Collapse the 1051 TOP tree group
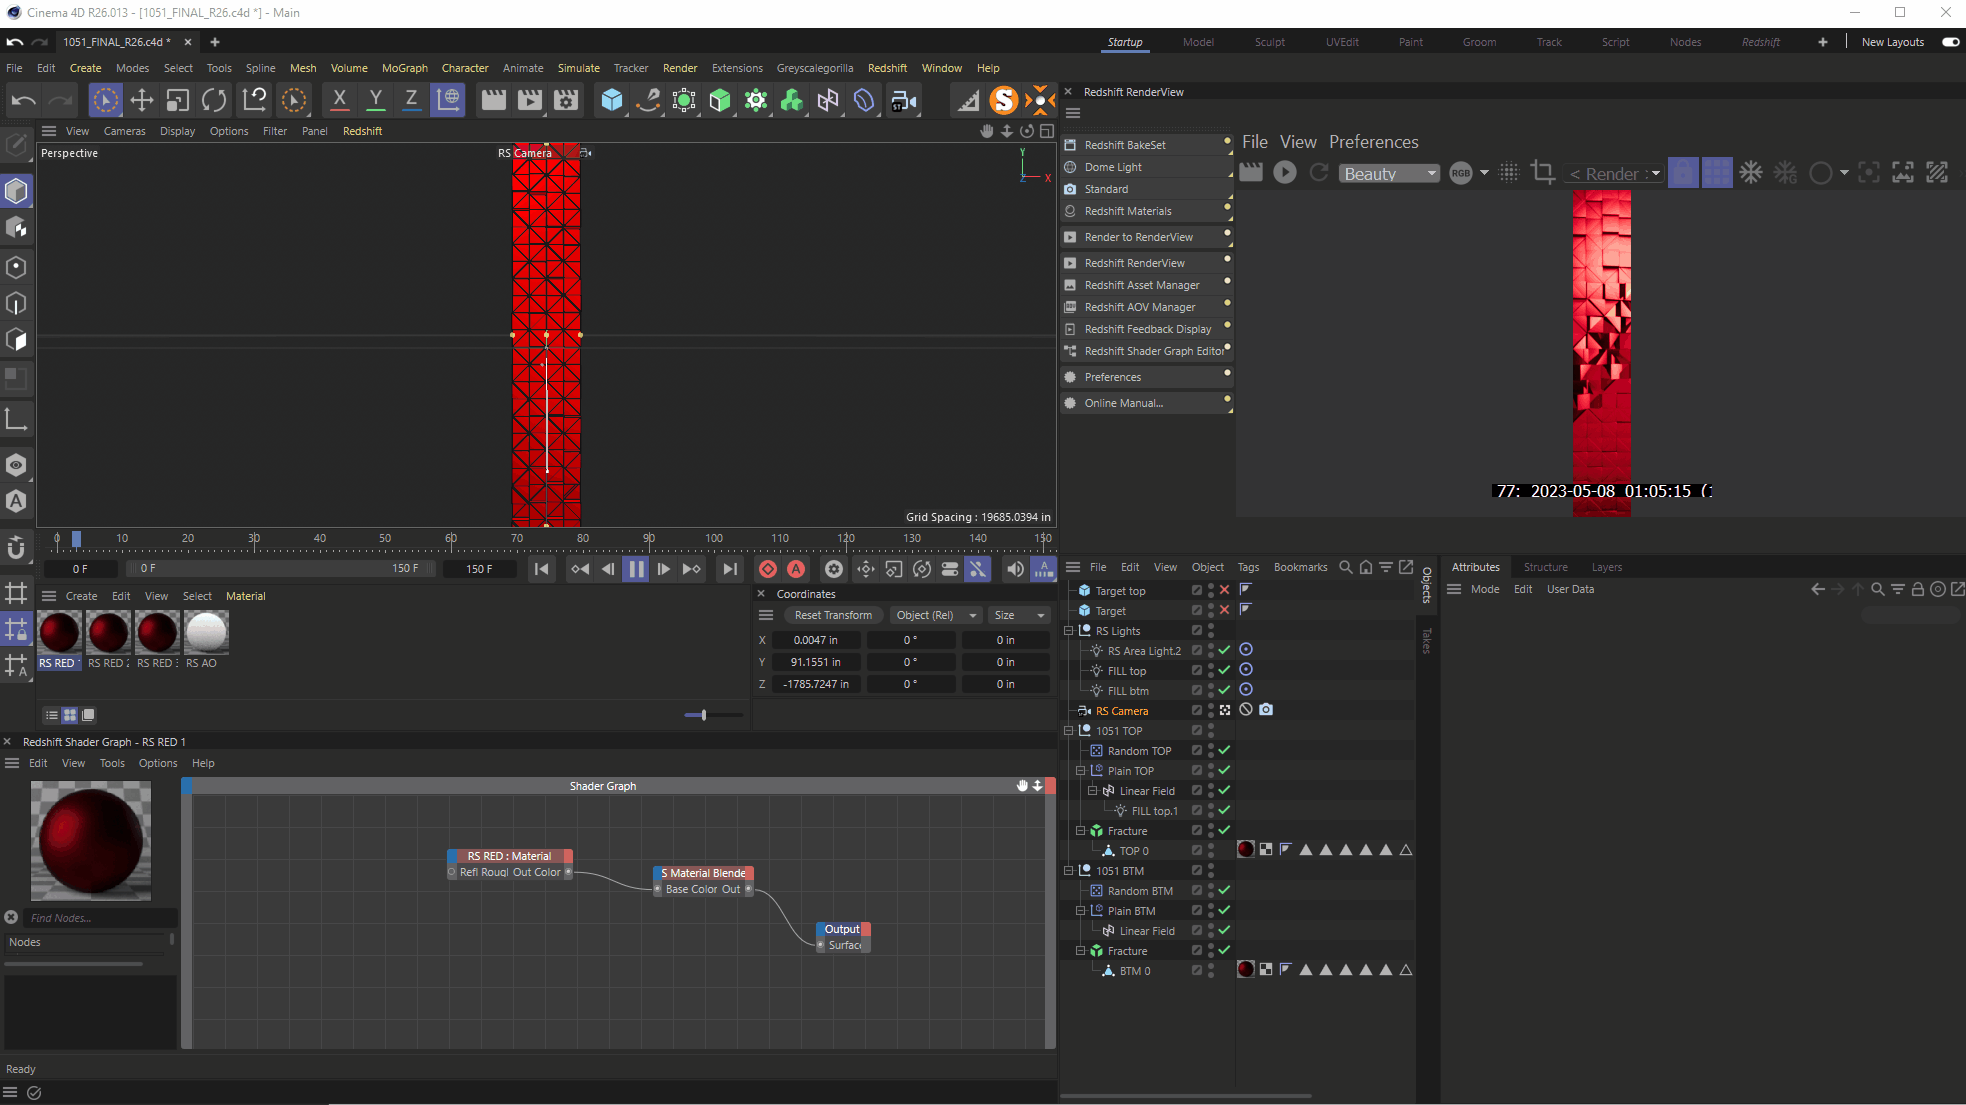This screenshot has height=1105, width=1966. coord(1069,731)
